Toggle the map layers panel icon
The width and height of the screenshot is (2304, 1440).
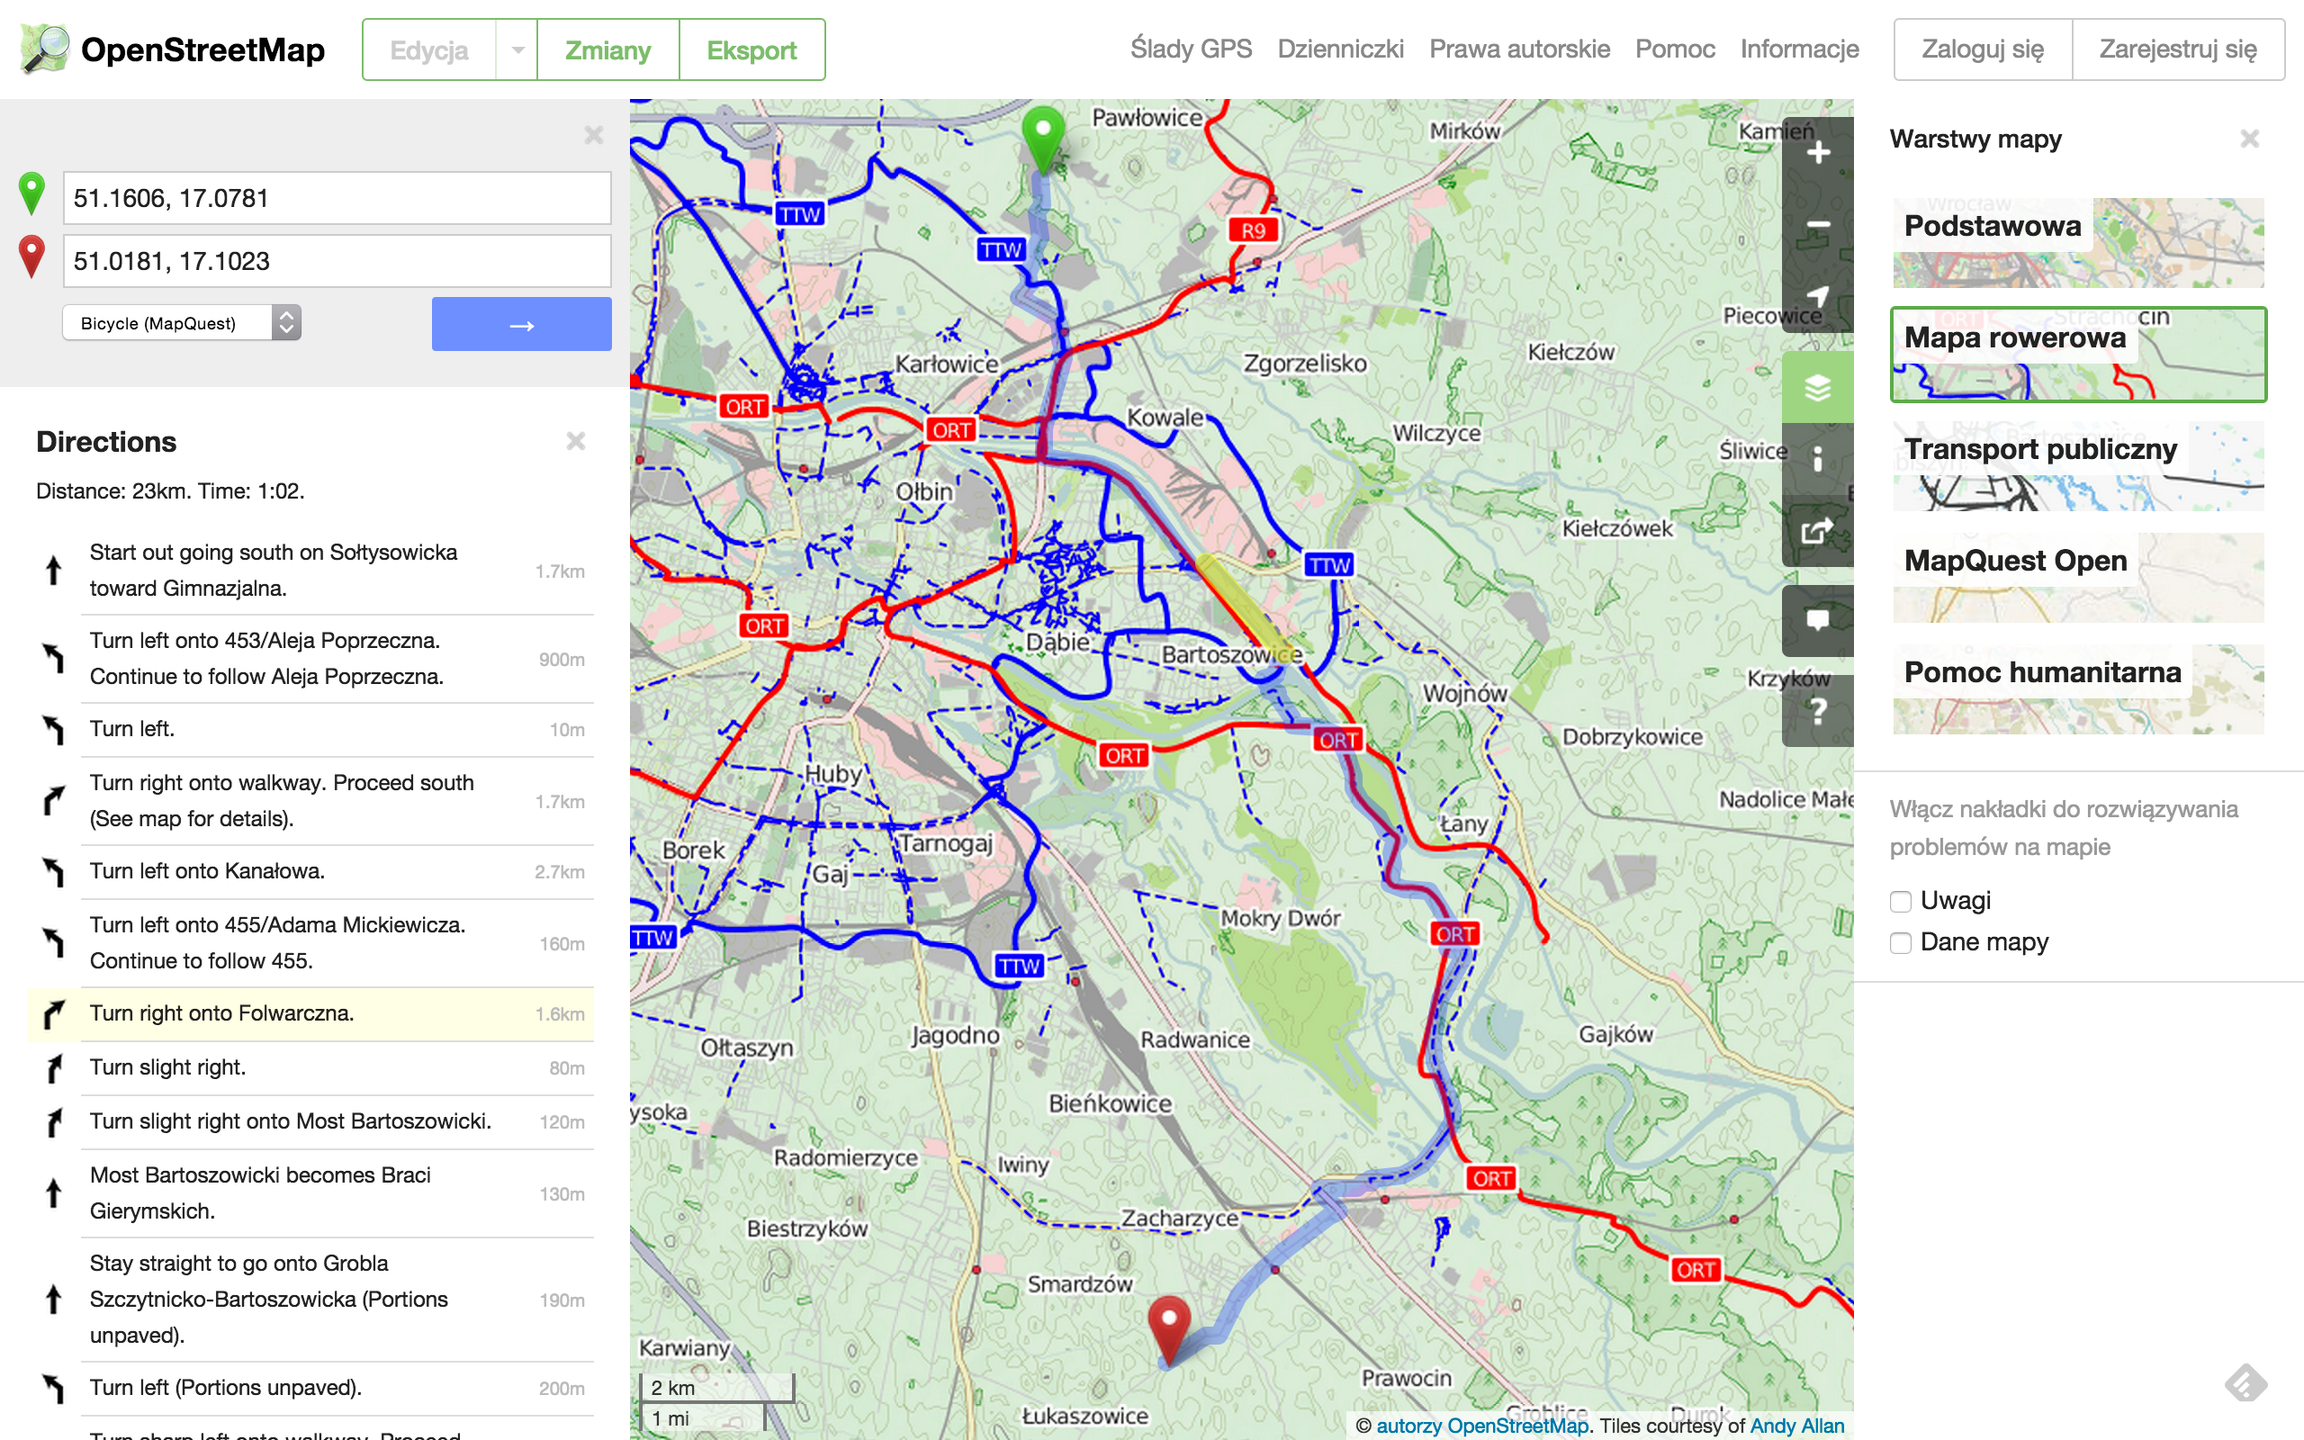[x=1818, y=387]
